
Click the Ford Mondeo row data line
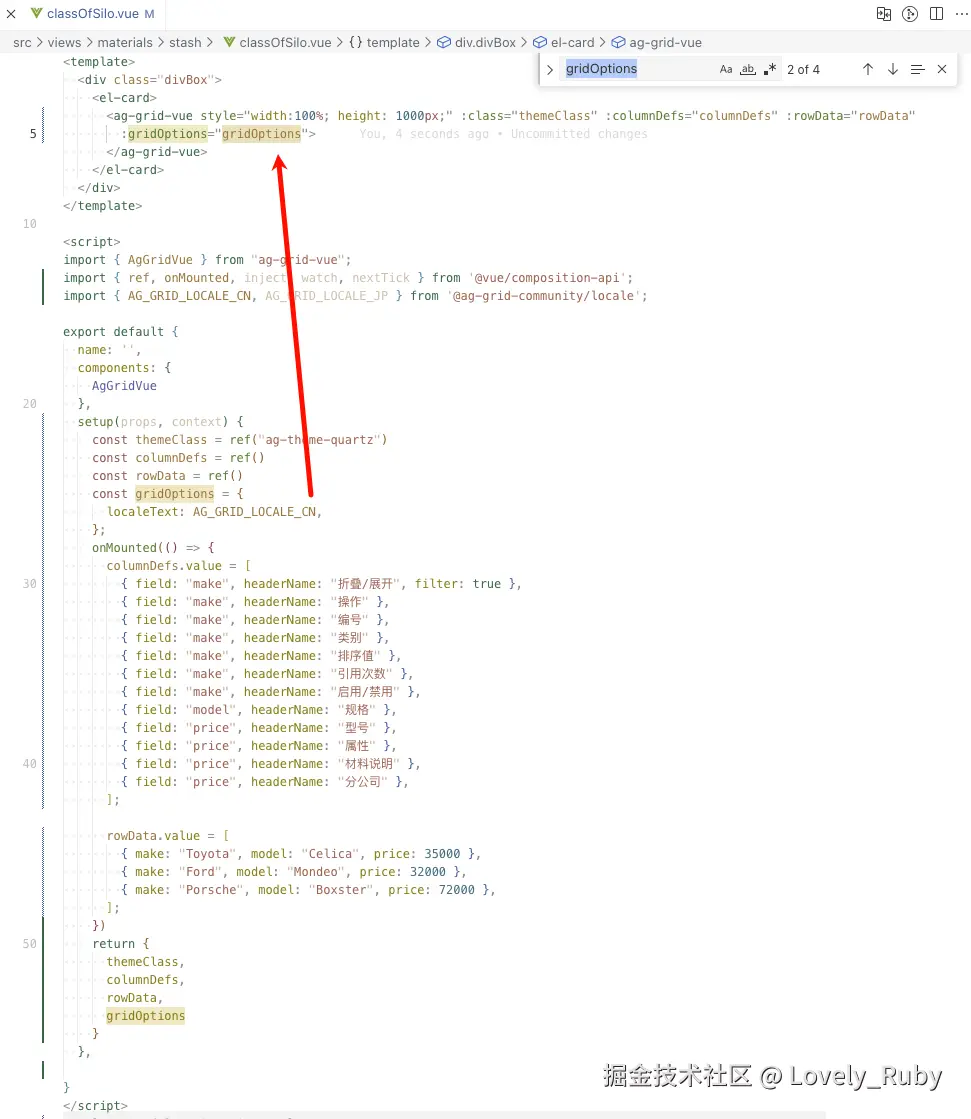[293, 871]
